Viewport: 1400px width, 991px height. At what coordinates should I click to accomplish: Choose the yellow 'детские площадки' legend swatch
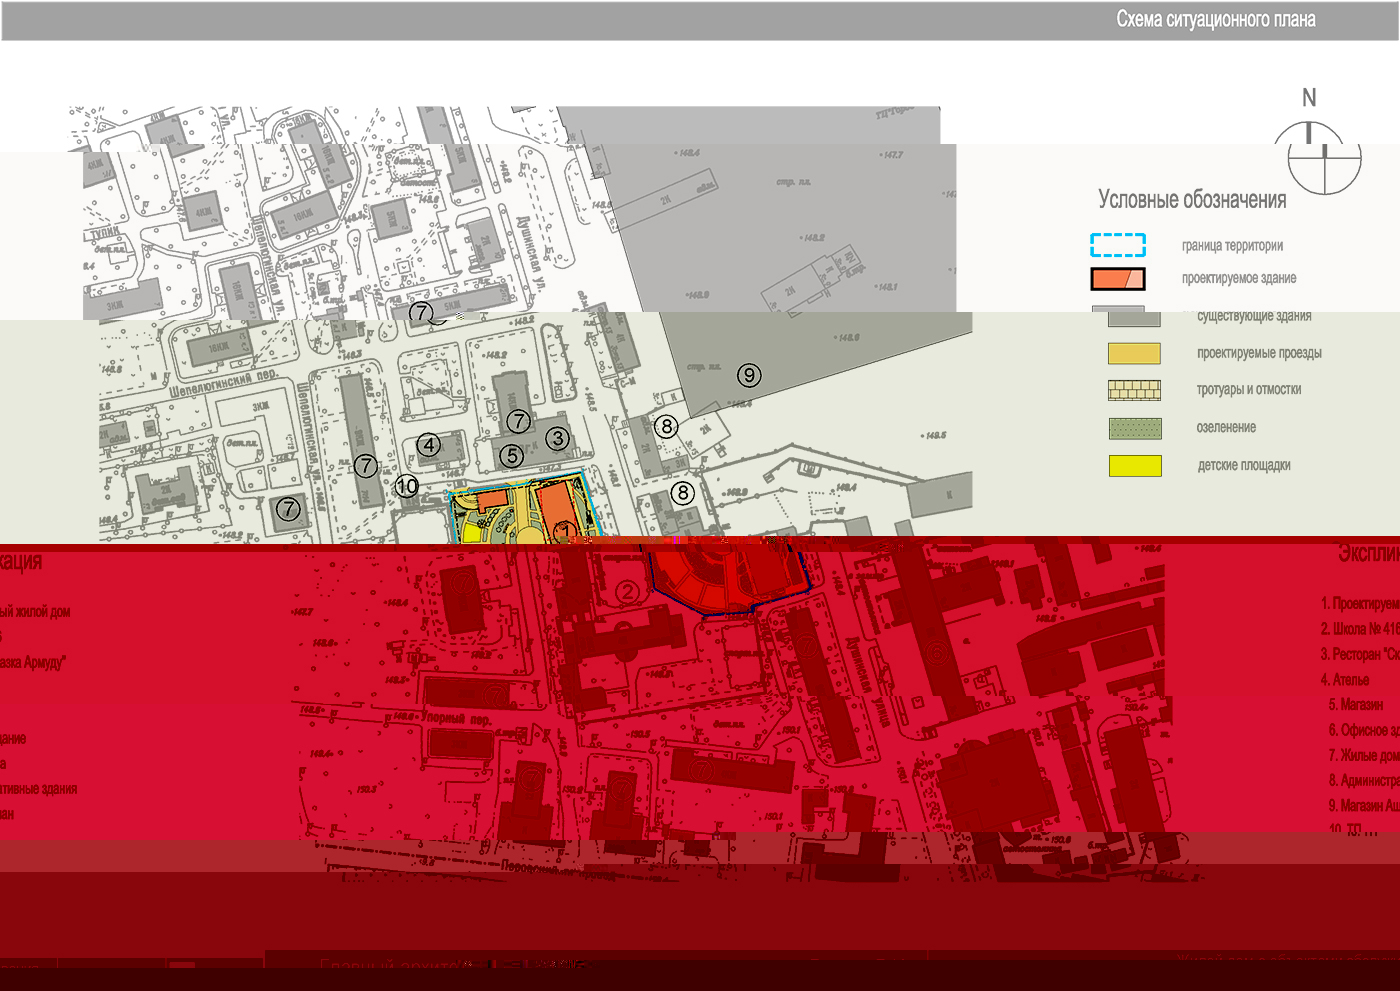pos(1134,466)
